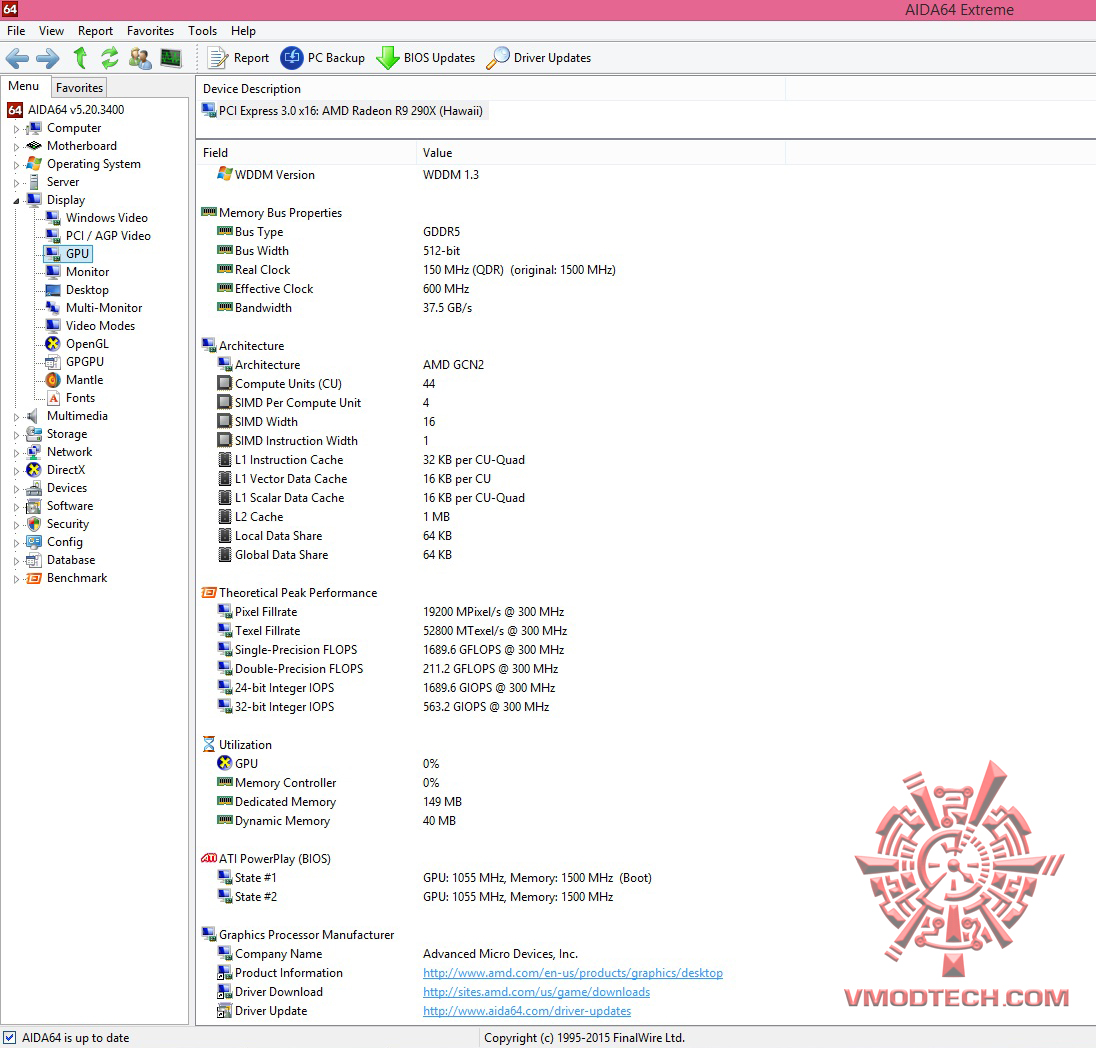1096x1048 pixels.
Task: Select the PCI Express Radeon R9 290X device
Action: [343, 110]
